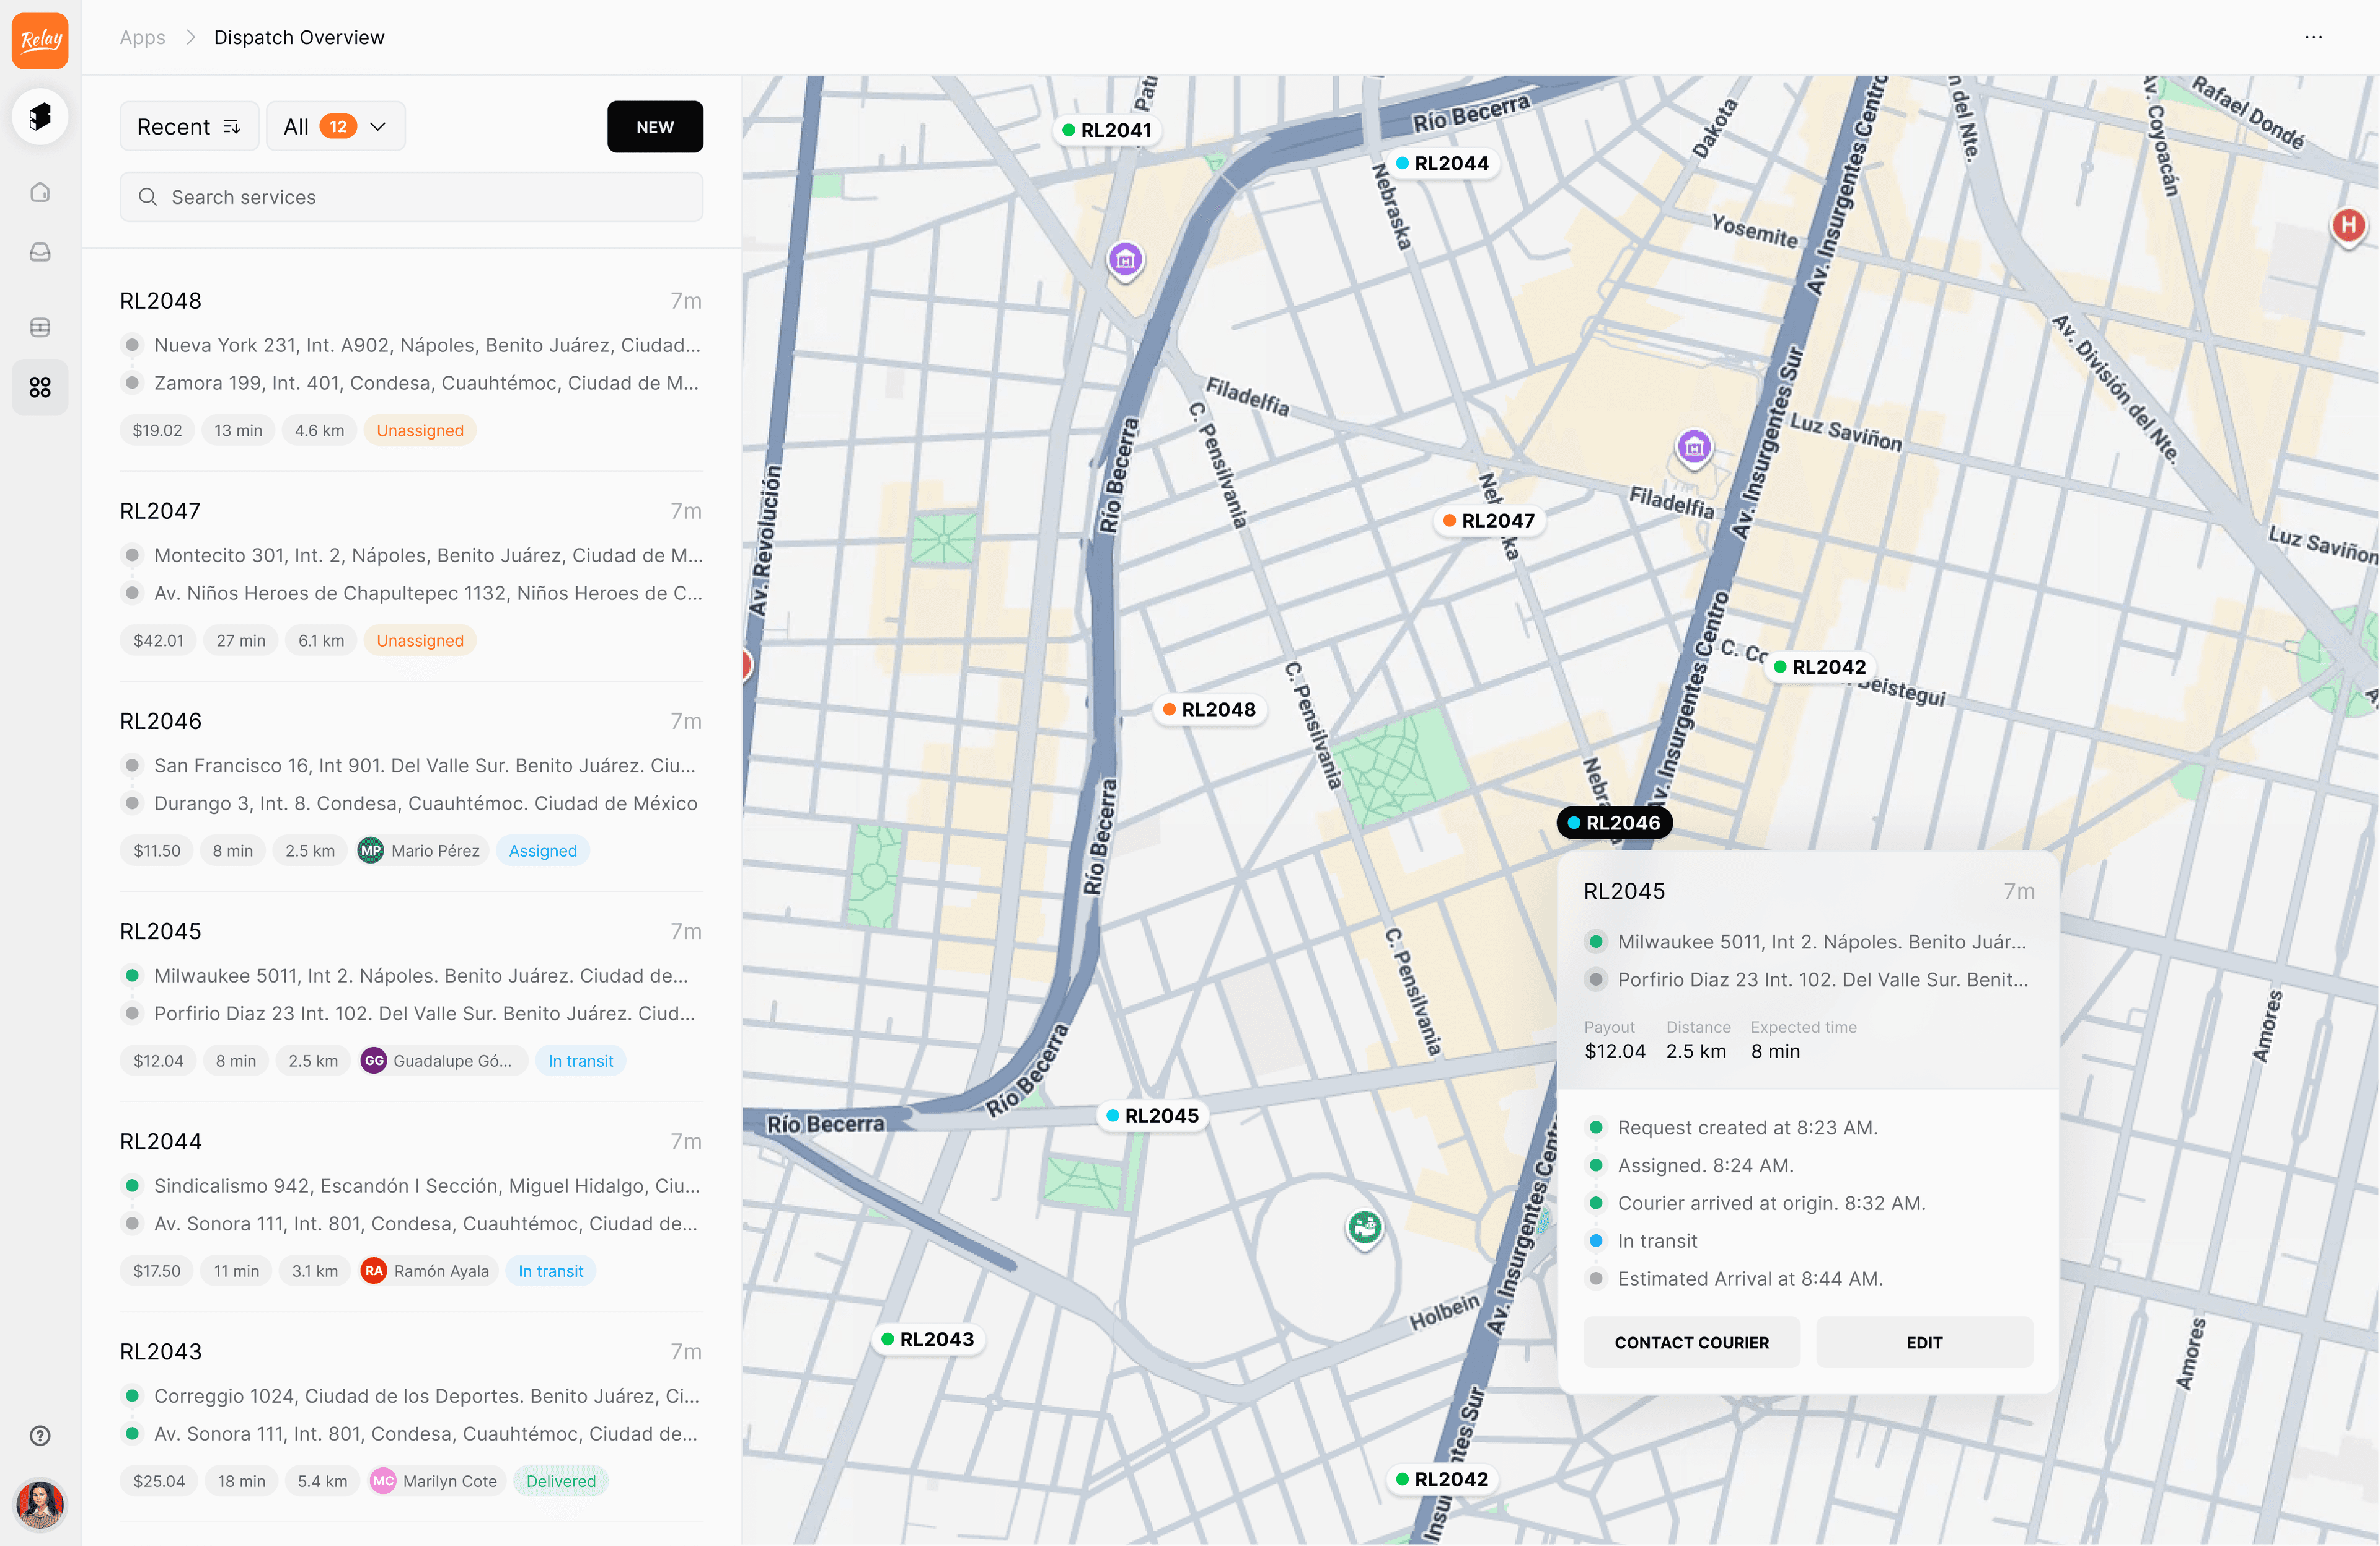Screen dimensions: 2380x1546
Task: Select the Mario Pérez courier chip
Action: [x=422, y=850]
